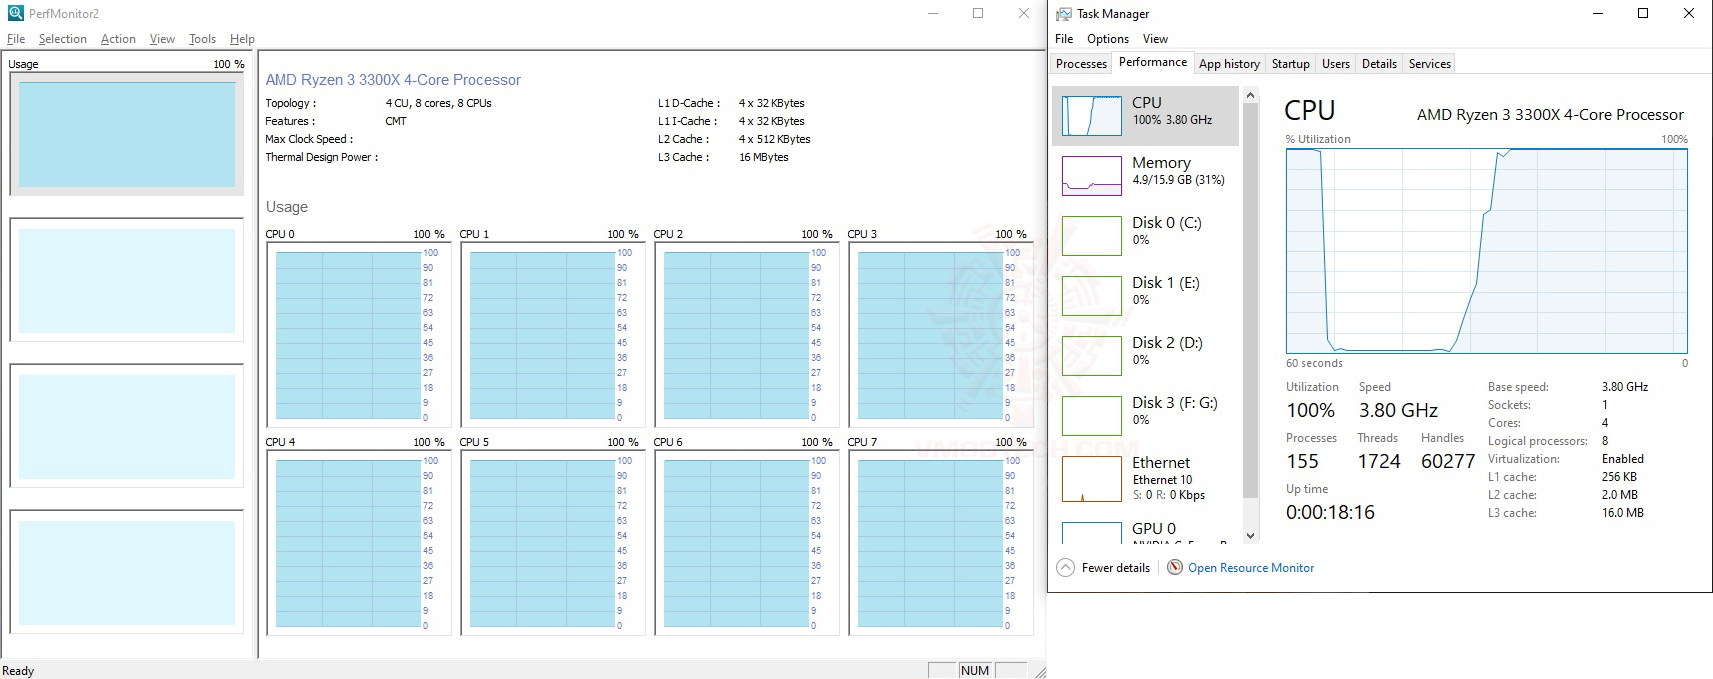The width and height of the screenshot is (1713, 679).
Task: Click the CPU 4 usage graph
Action: click(x=358, y=543)
